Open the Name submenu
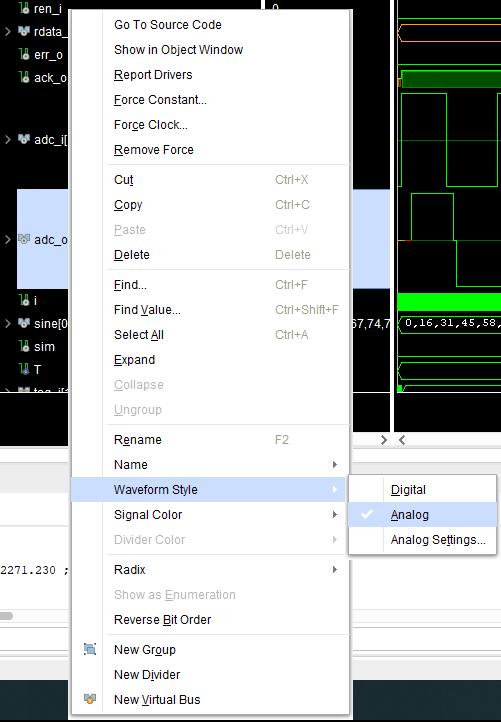Image resolution: width=501 pixels, height=722 pixels. tap(210, 465)
